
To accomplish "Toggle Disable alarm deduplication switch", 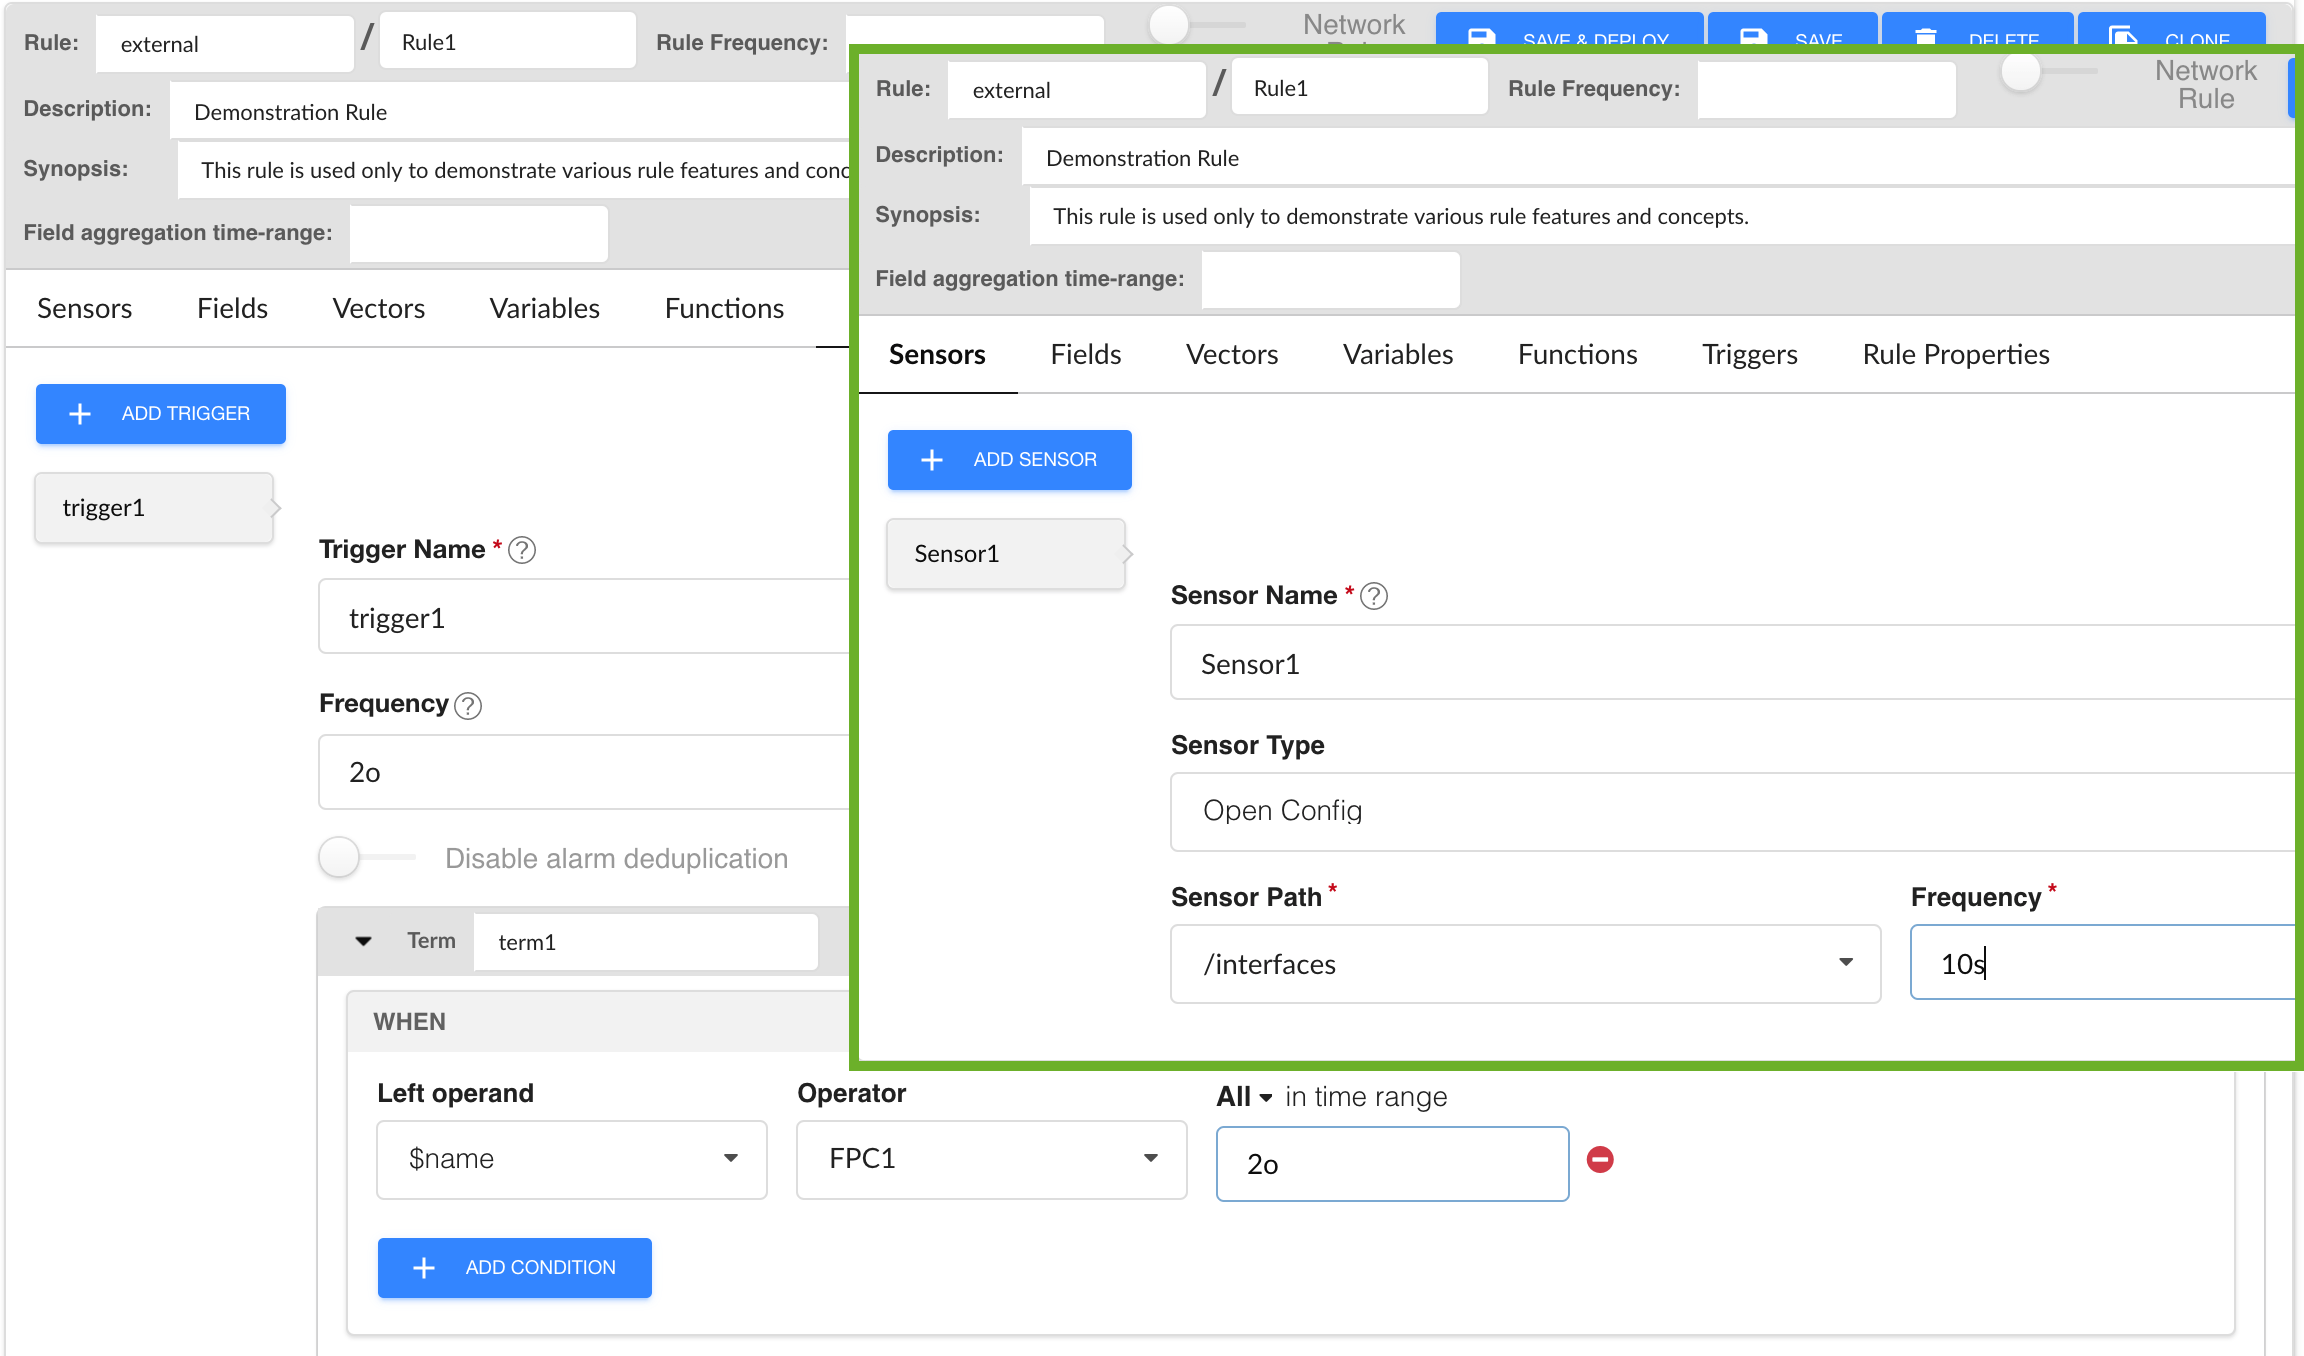I will [x=341, y=858].
